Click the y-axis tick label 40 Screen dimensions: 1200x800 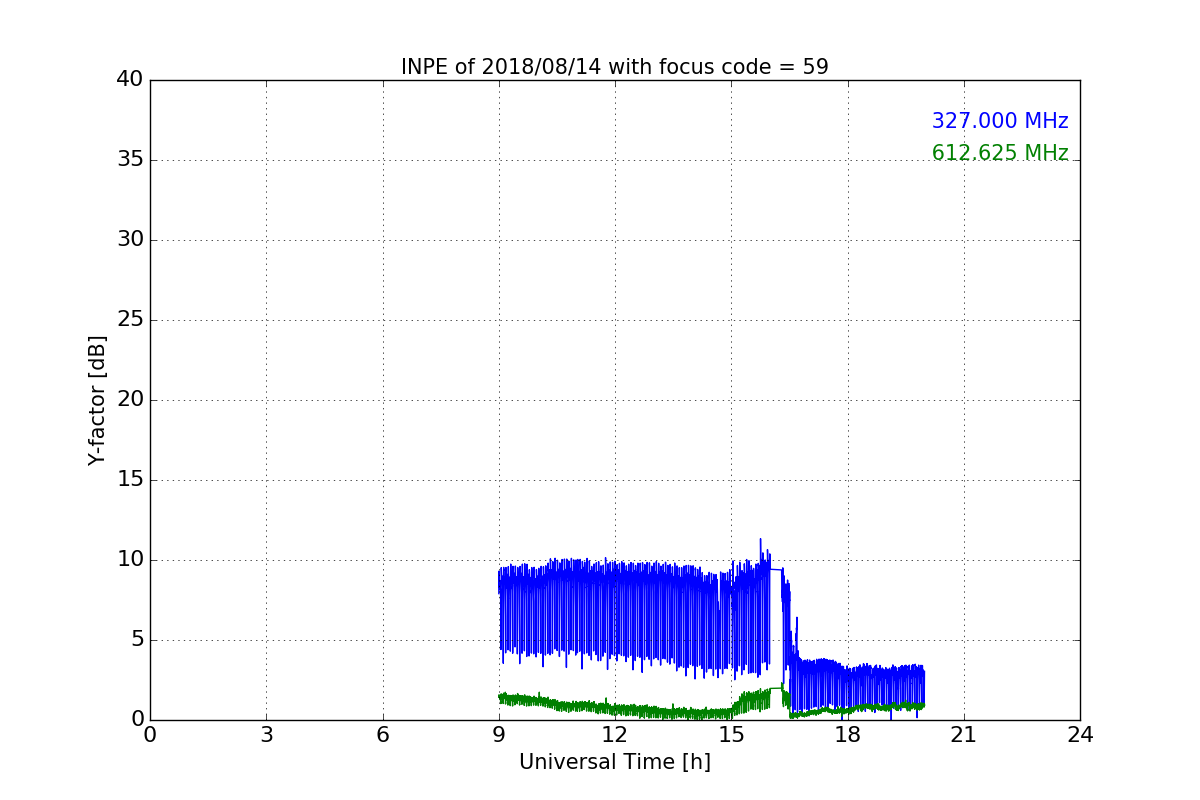[x=130, y=80]
